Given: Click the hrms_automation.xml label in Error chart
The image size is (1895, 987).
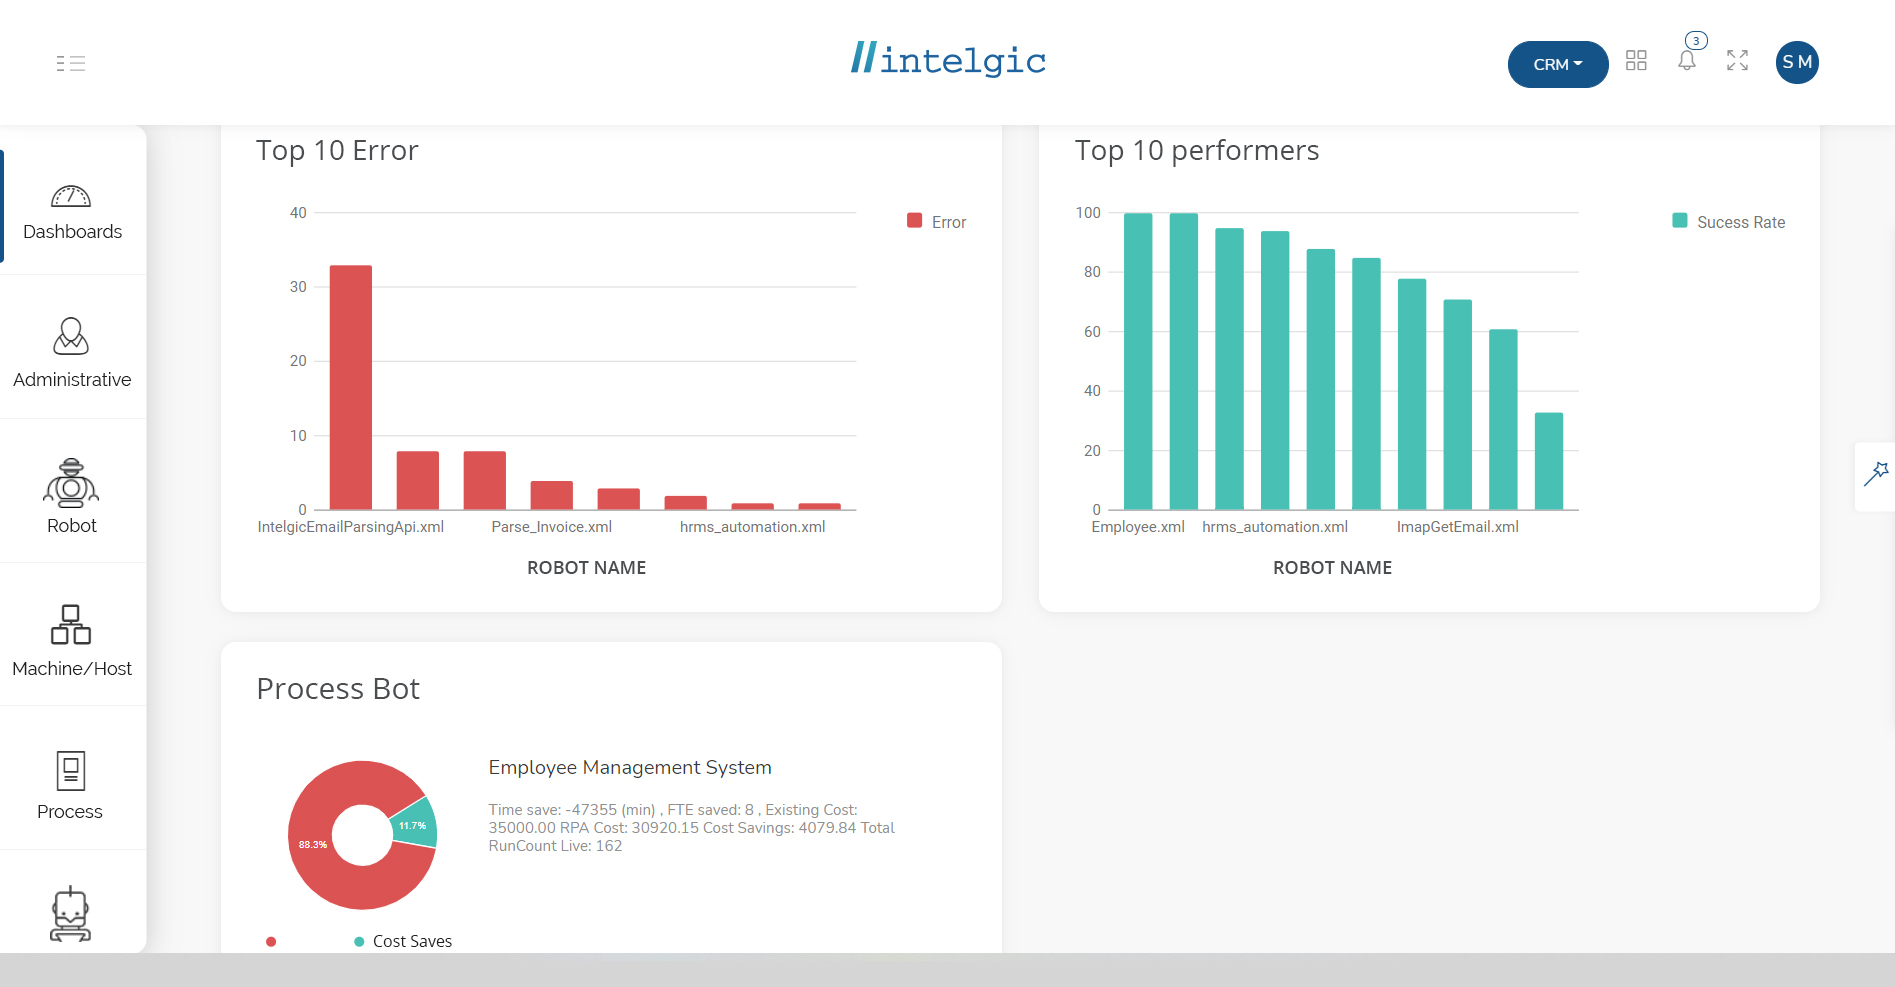Looking at the screenshot, I should pyautogui.click(x=753, y=527).
